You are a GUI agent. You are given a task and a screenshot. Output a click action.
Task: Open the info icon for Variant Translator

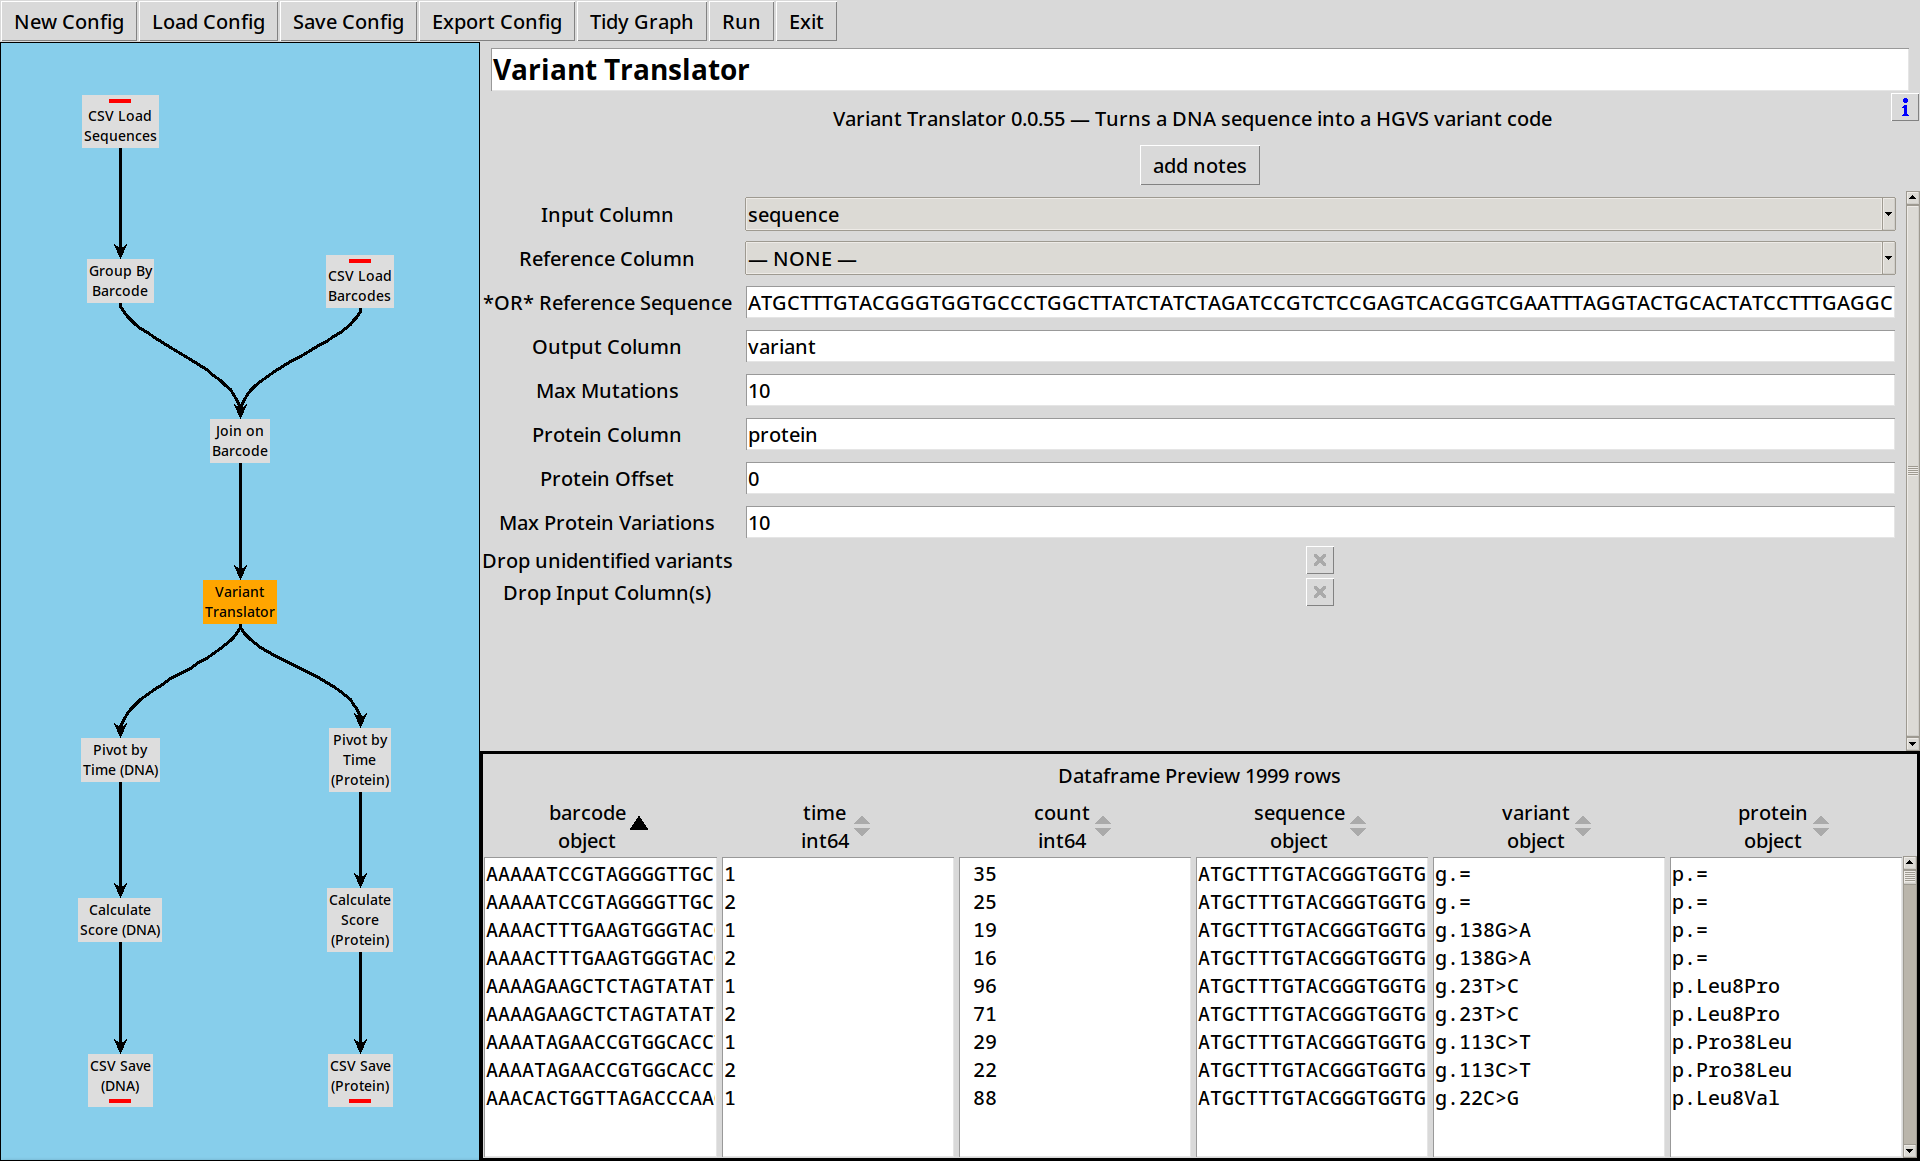(1904, 107)
